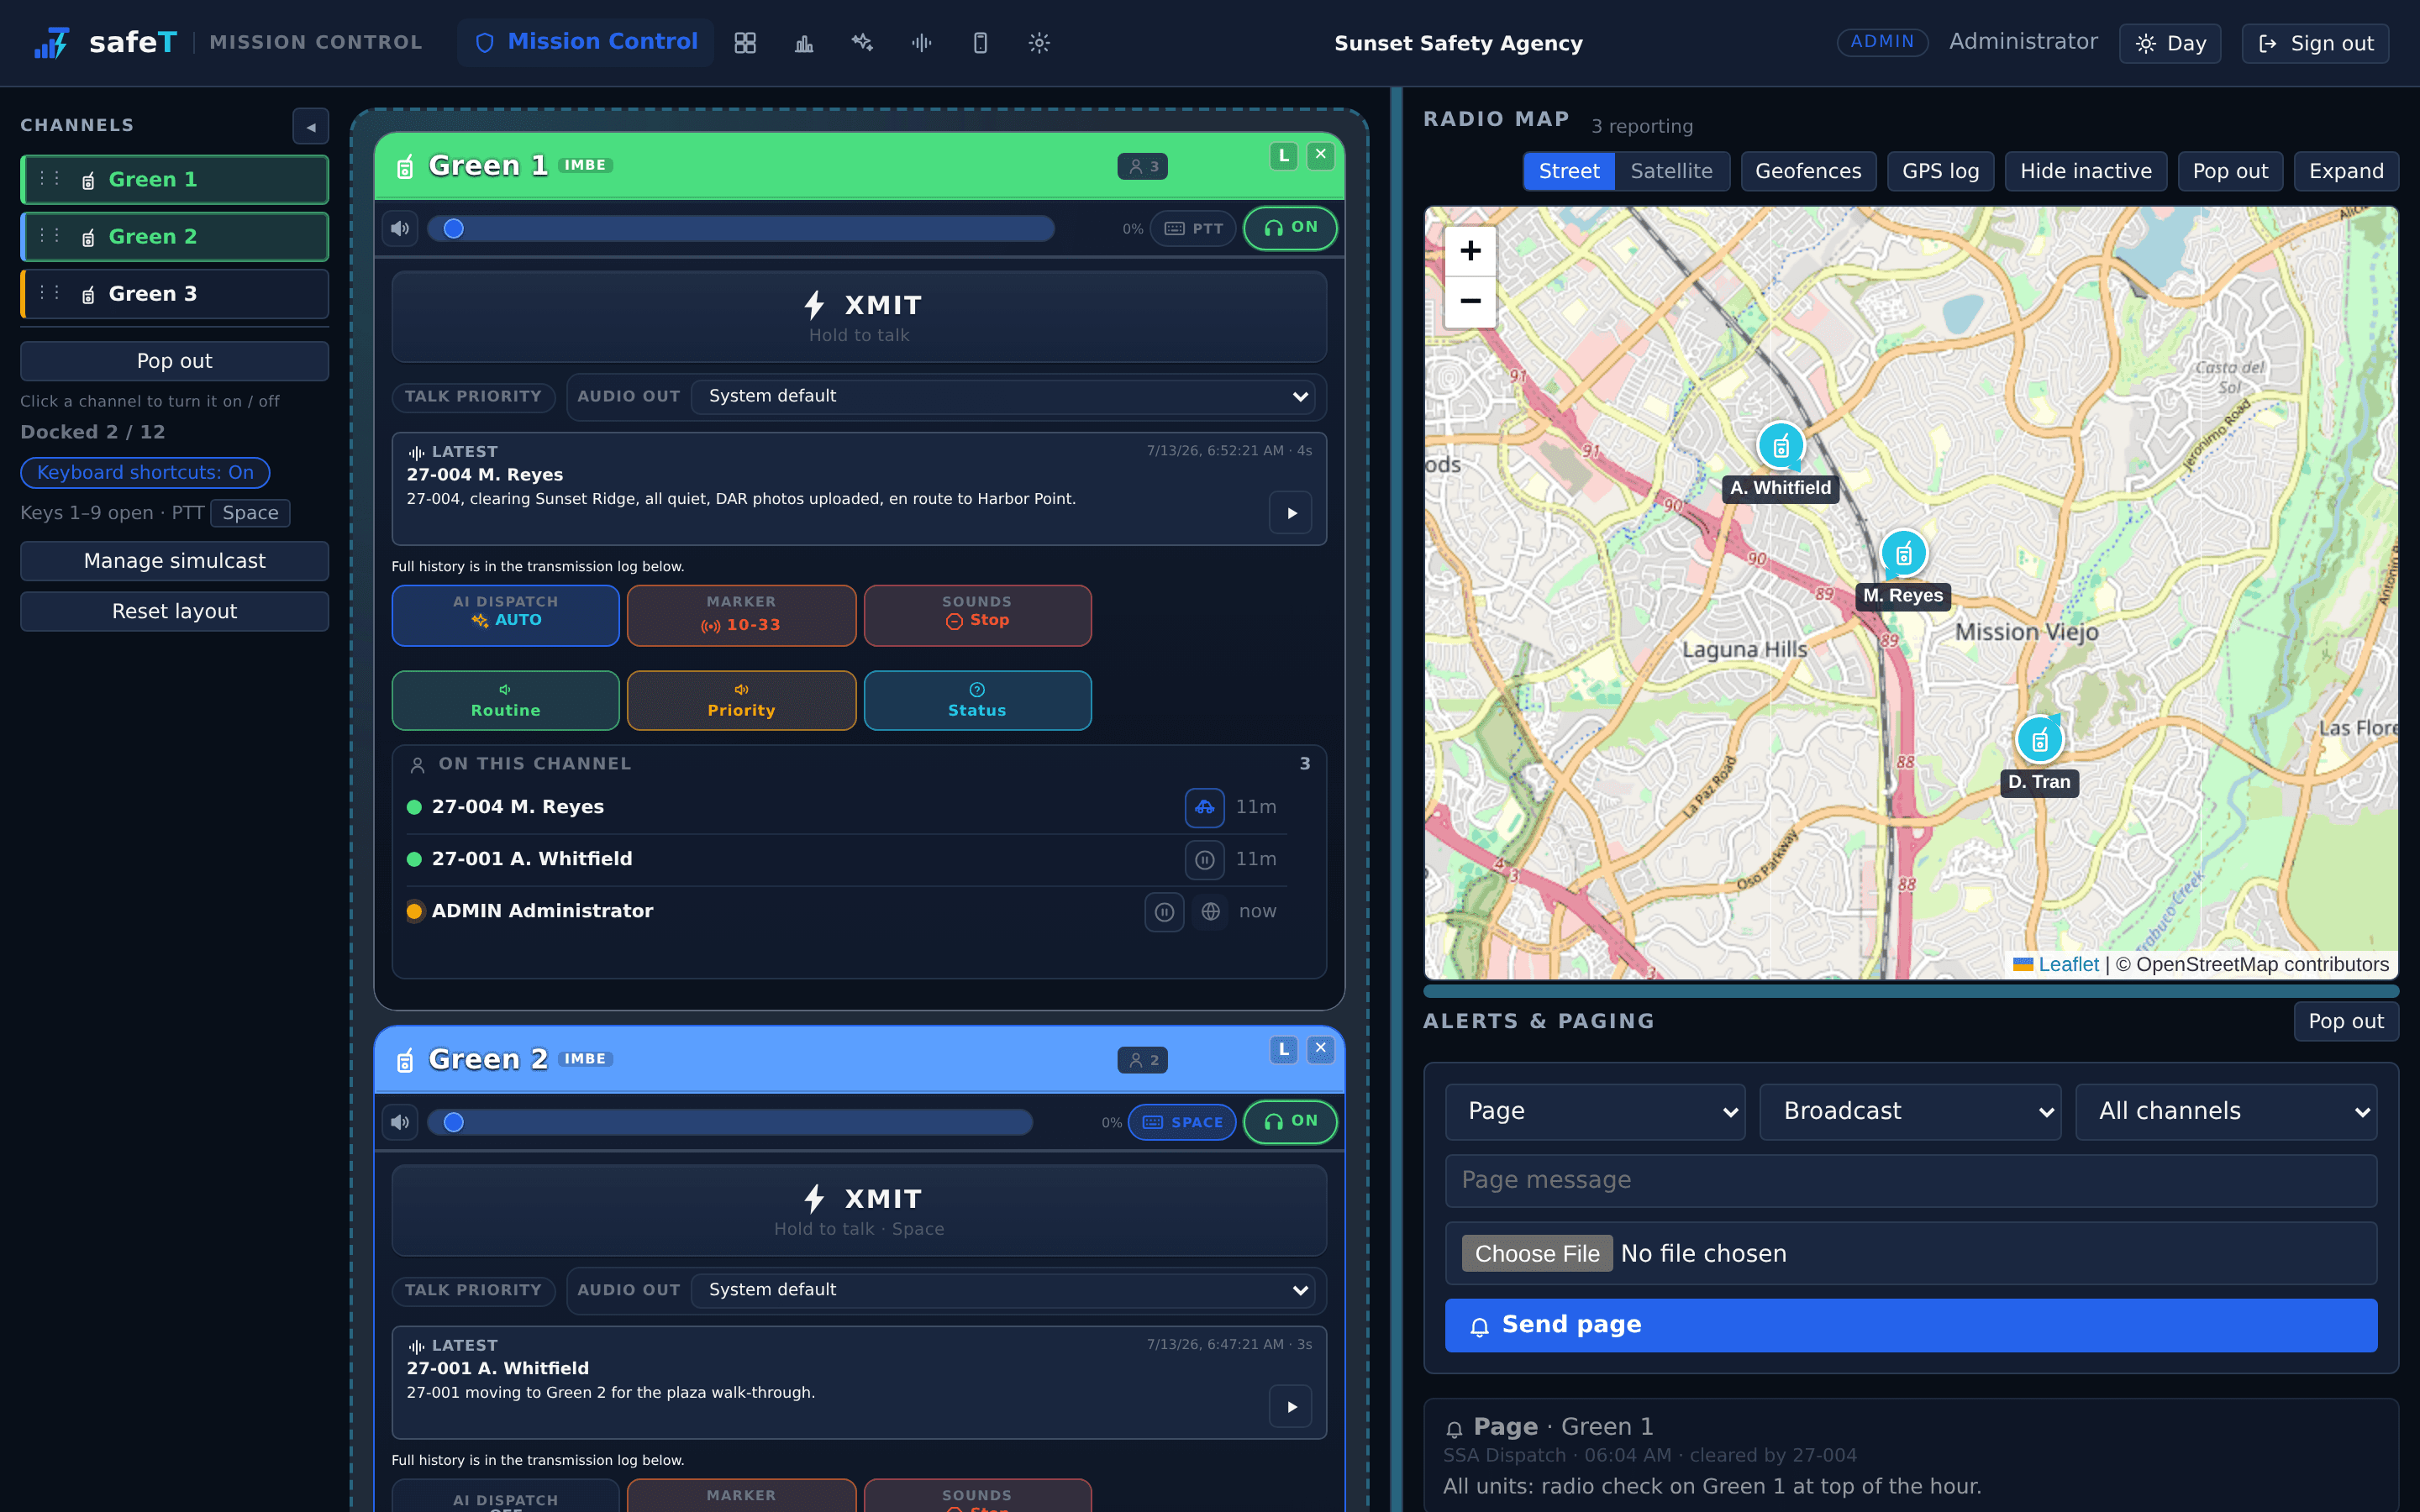Image resolution: width=2420 pixels, height=1512 pixels.
Task: Switch to Day theme
Action: click(x=2170, y=44)
